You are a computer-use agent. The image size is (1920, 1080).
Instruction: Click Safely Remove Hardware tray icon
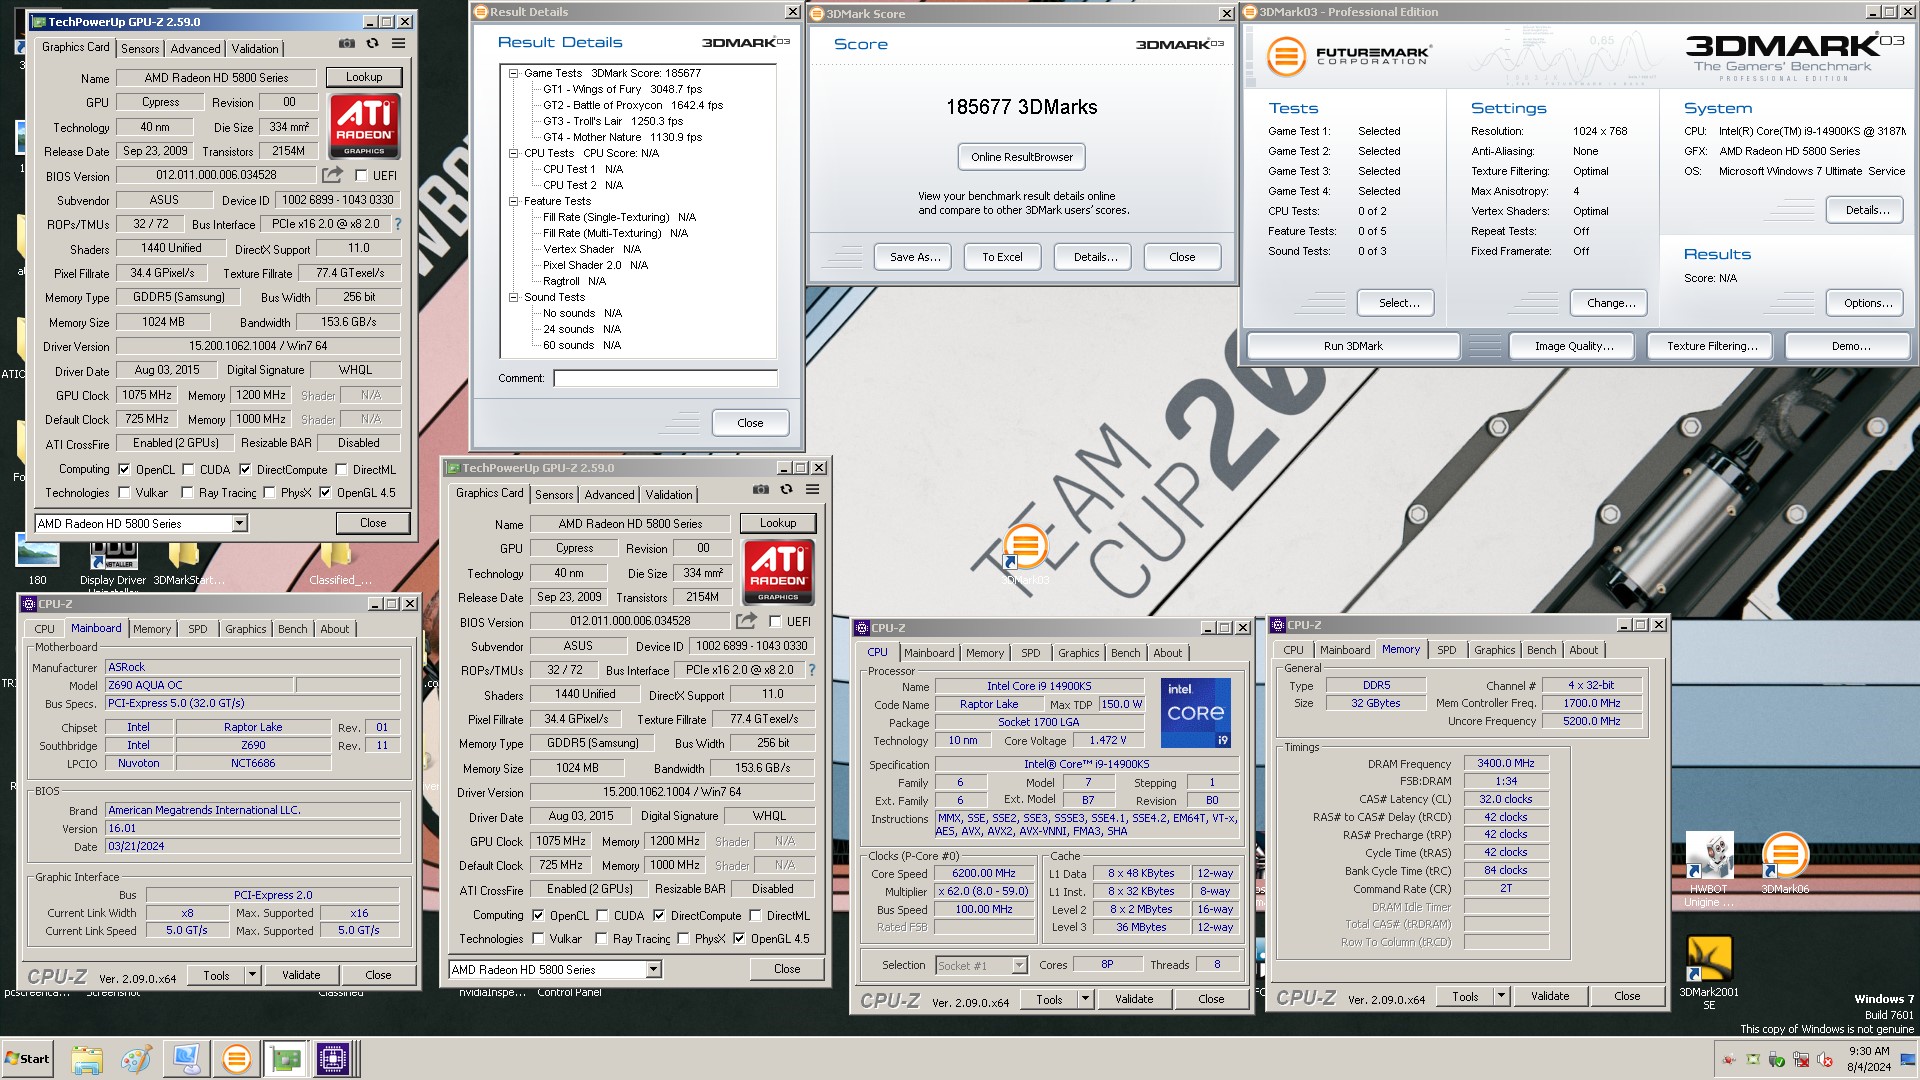coord(1777,1059)
